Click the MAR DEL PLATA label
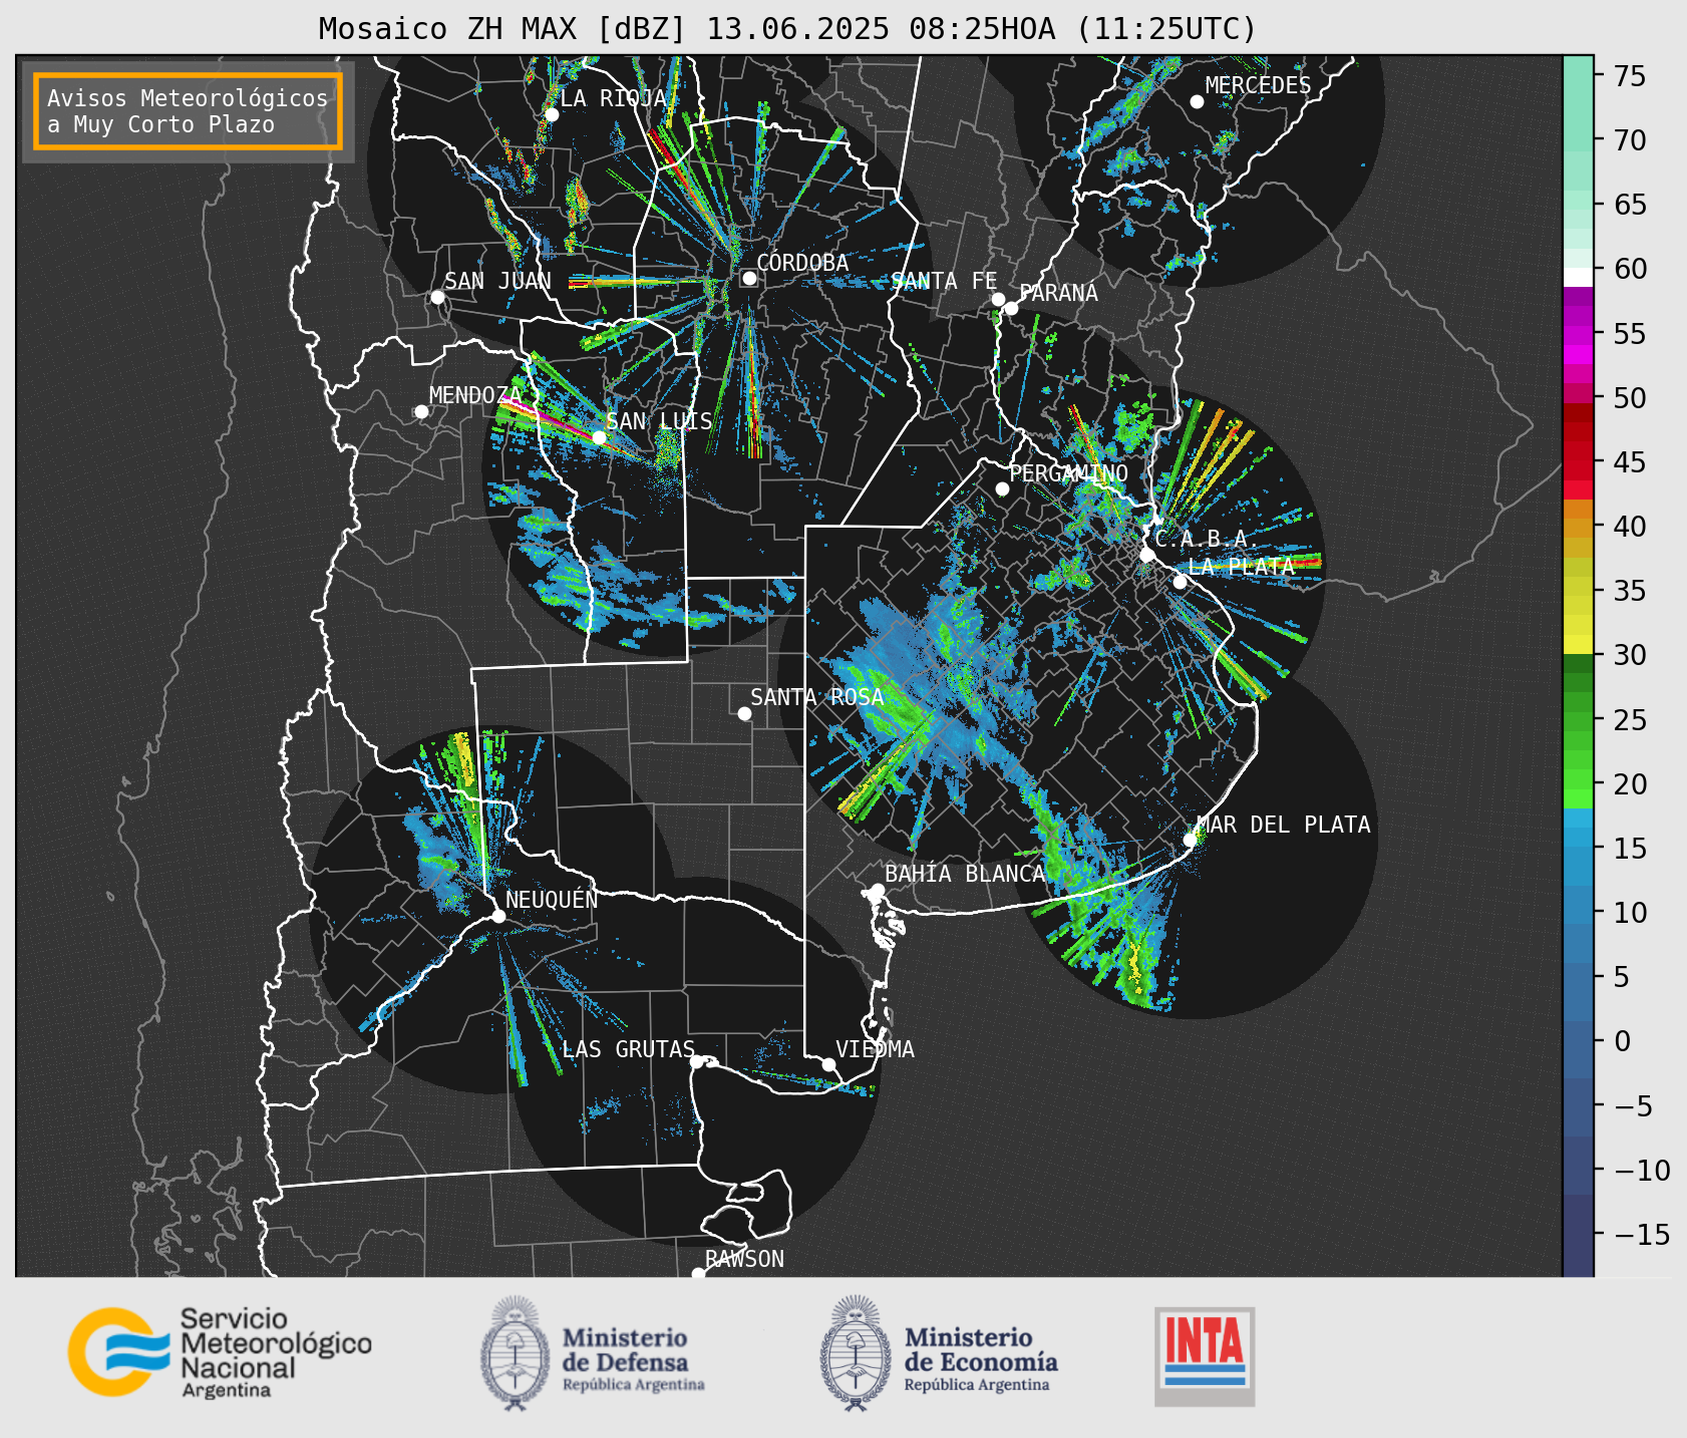1687x1438 pixels. pos(1283,825)
